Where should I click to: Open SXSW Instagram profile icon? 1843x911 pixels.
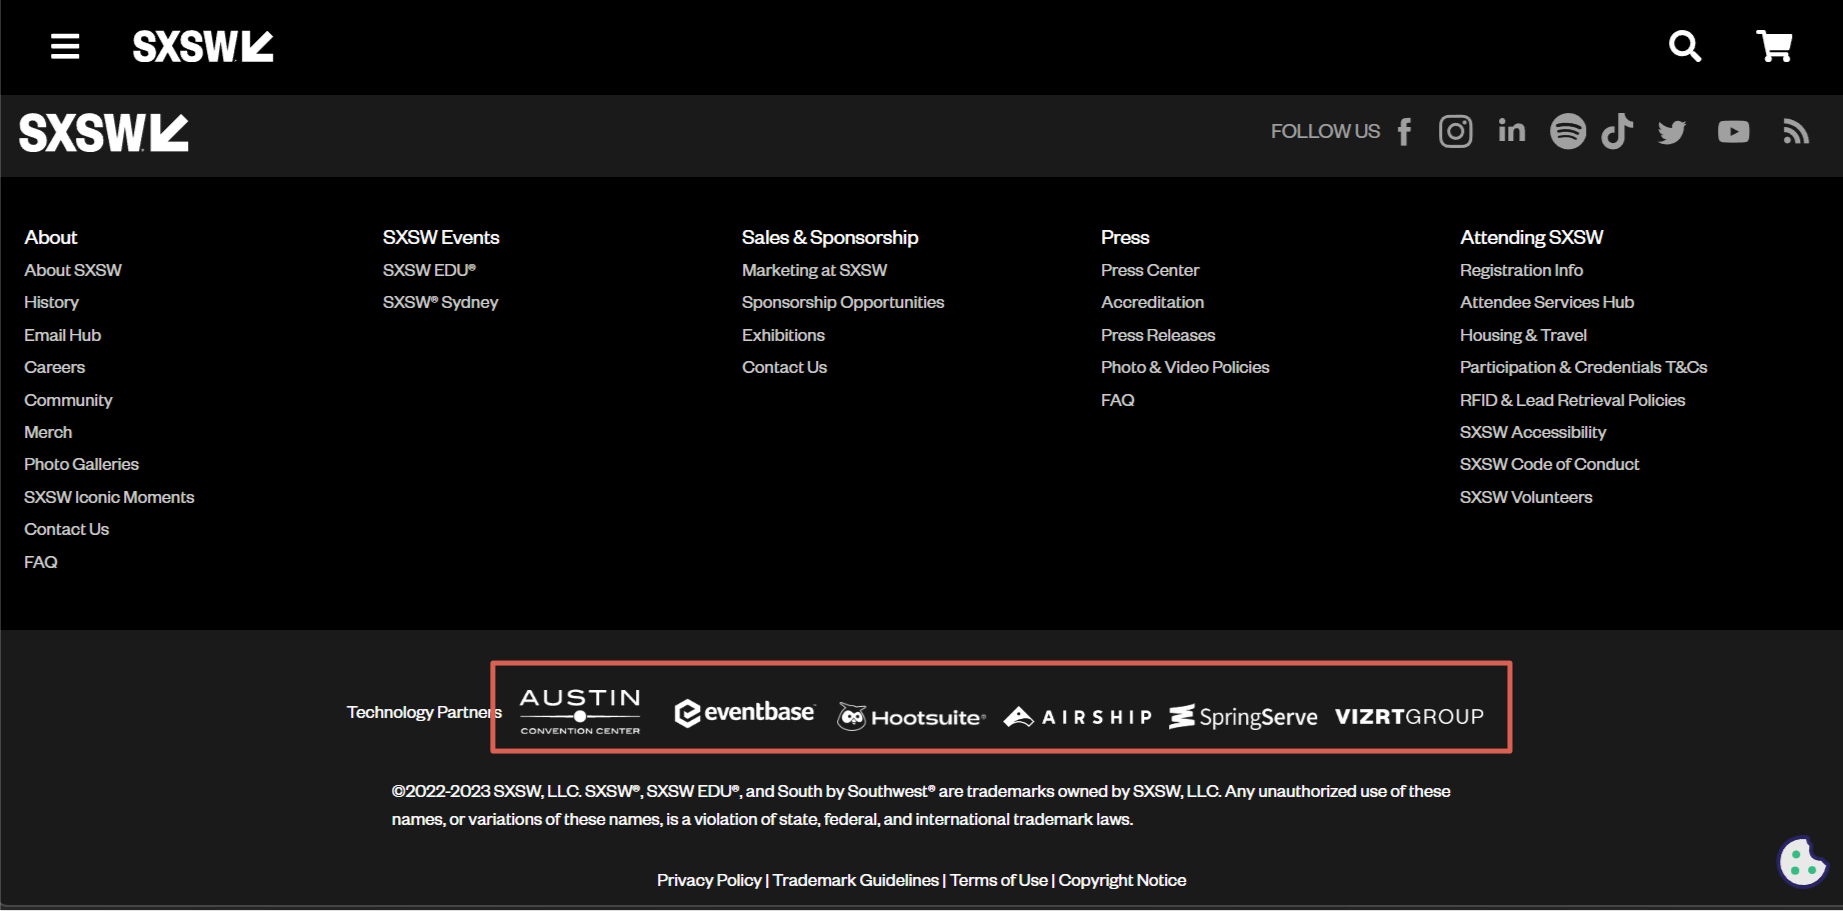[x=1455, y=132]
